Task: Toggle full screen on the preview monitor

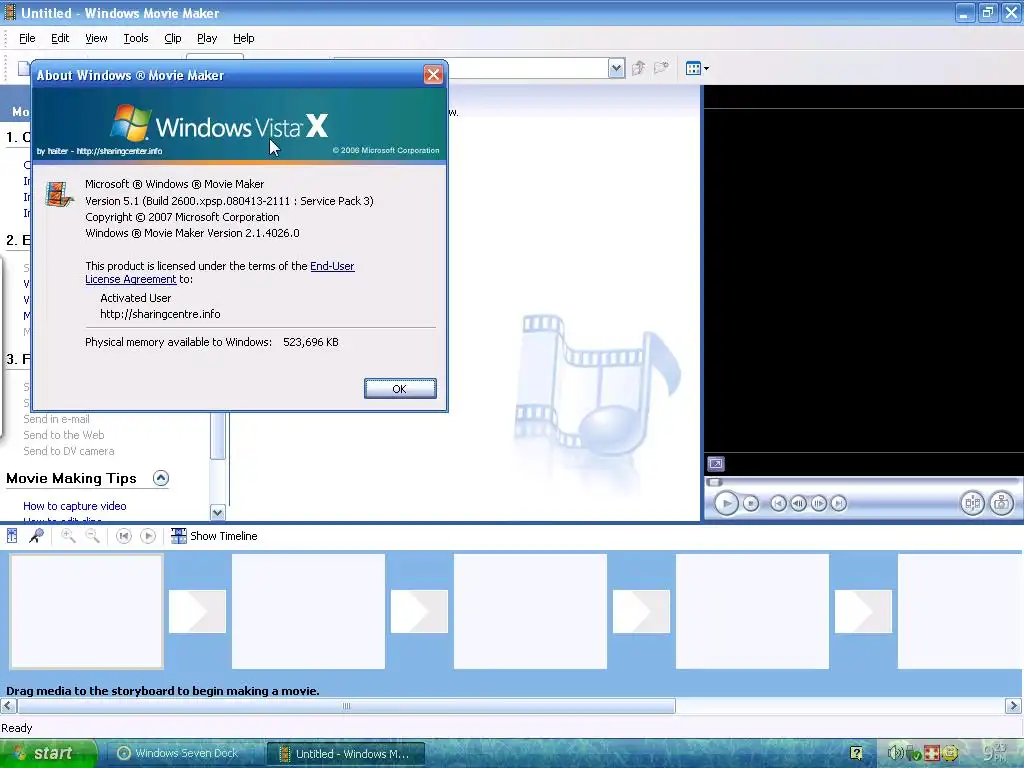Action: click(x=716, y=464)
